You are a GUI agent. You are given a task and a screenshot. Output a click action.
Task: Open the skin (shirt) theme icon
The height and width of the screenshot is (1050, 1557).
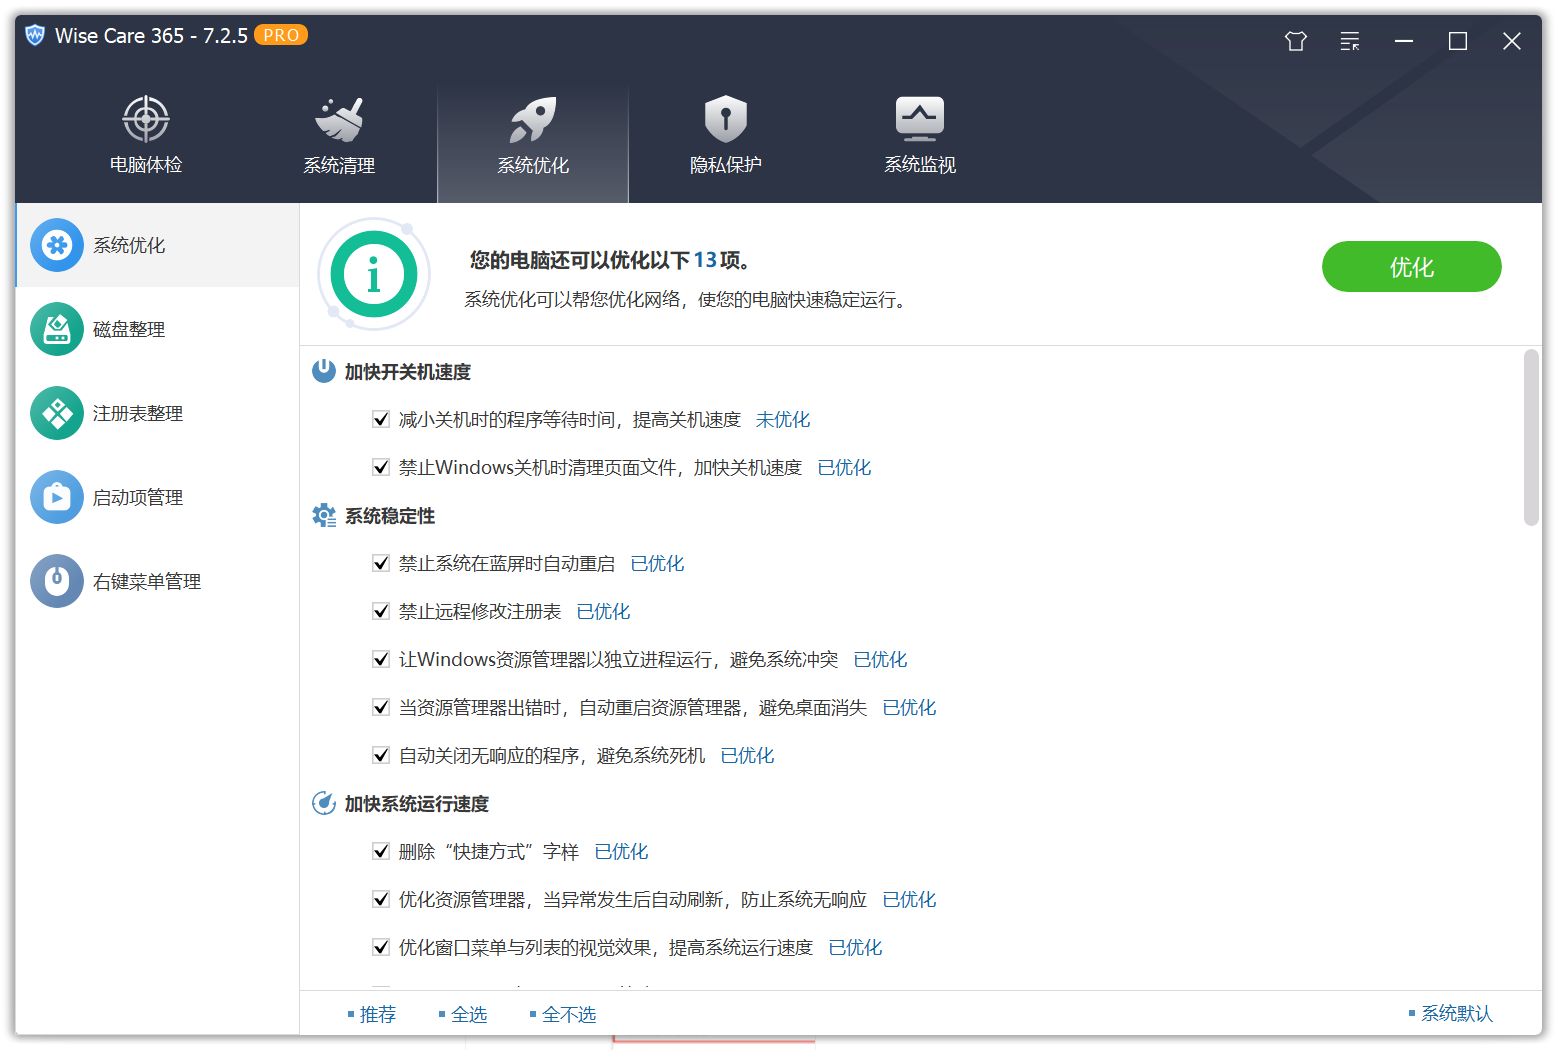[x=1296, y=41]
